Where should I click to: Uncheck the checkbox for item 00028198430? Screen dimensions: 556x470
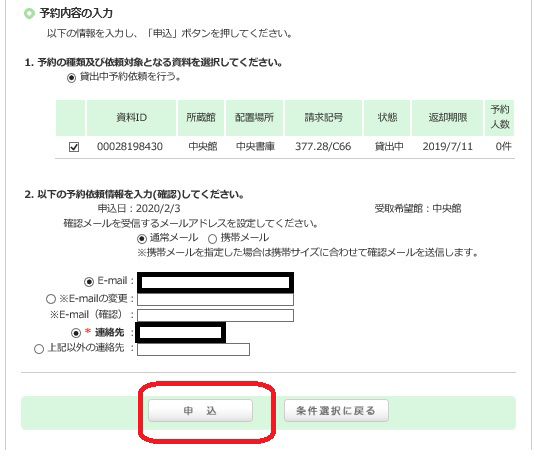(x=74, y=147)
